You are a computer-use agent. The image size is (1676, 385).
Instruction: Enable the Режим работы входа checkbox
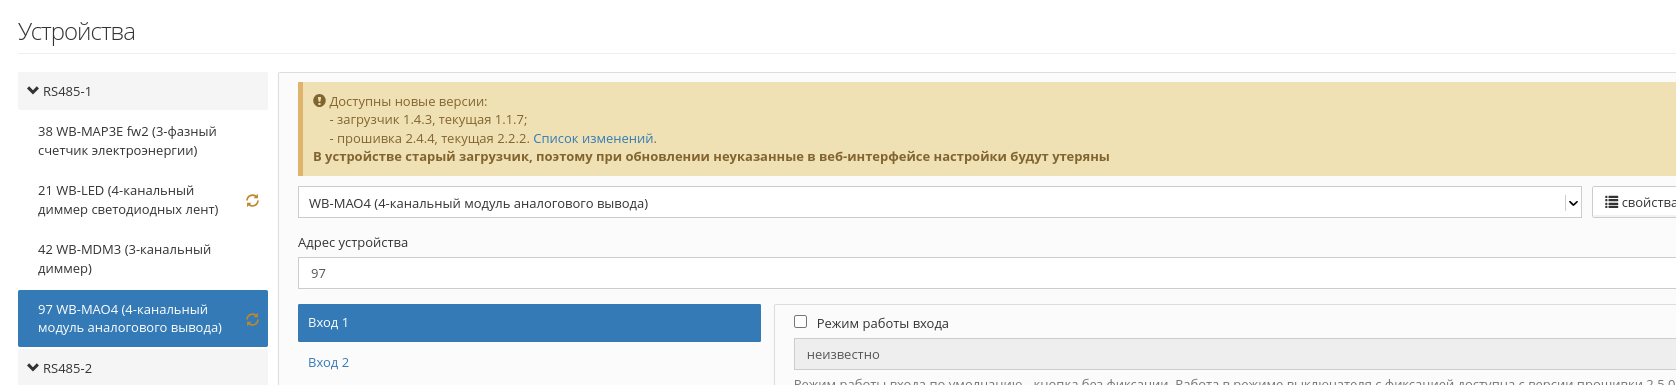pyautogui.click(x=800, y=322)
